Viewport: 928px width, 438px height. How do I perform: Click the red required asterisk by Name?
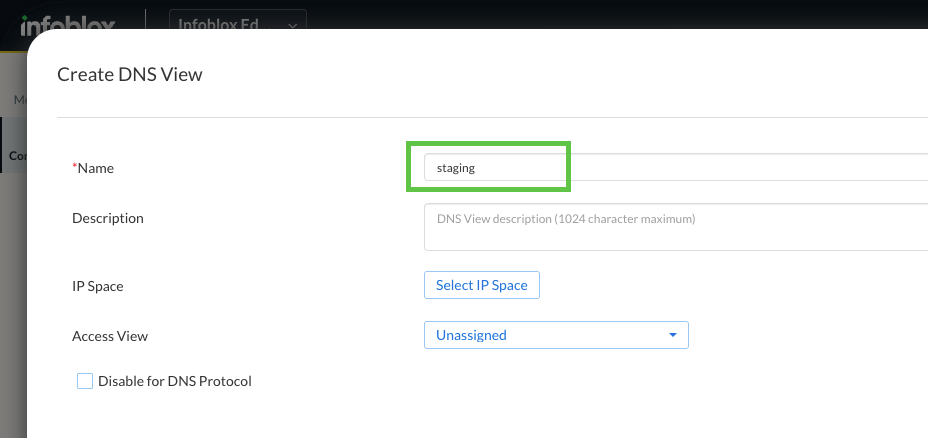coord(75,168)
